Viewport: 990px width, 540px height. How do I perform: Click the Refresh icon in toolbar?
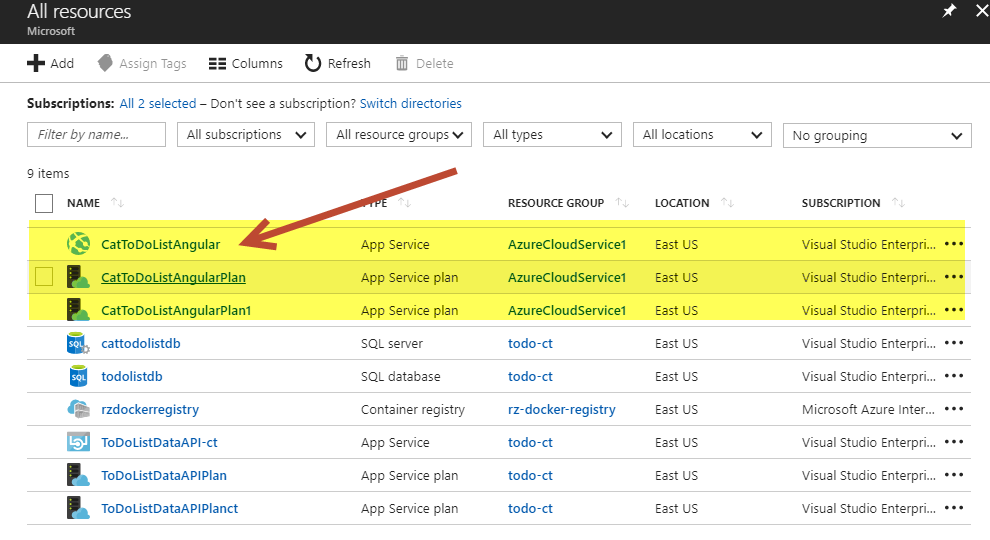pos(313,63)
